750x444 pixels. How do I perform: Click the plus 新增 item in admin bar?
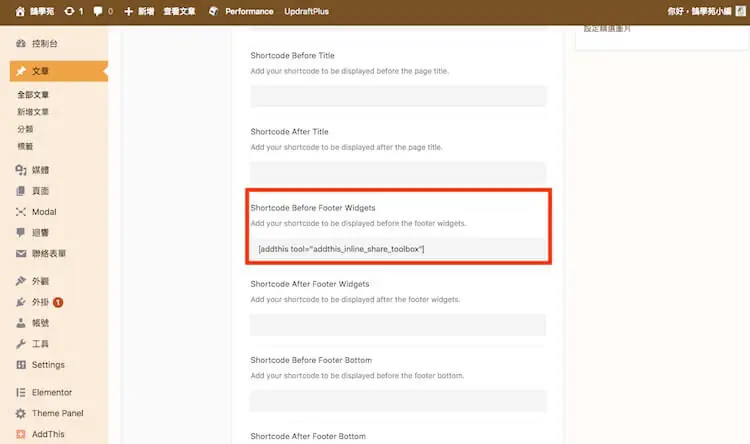click(139, 11)
